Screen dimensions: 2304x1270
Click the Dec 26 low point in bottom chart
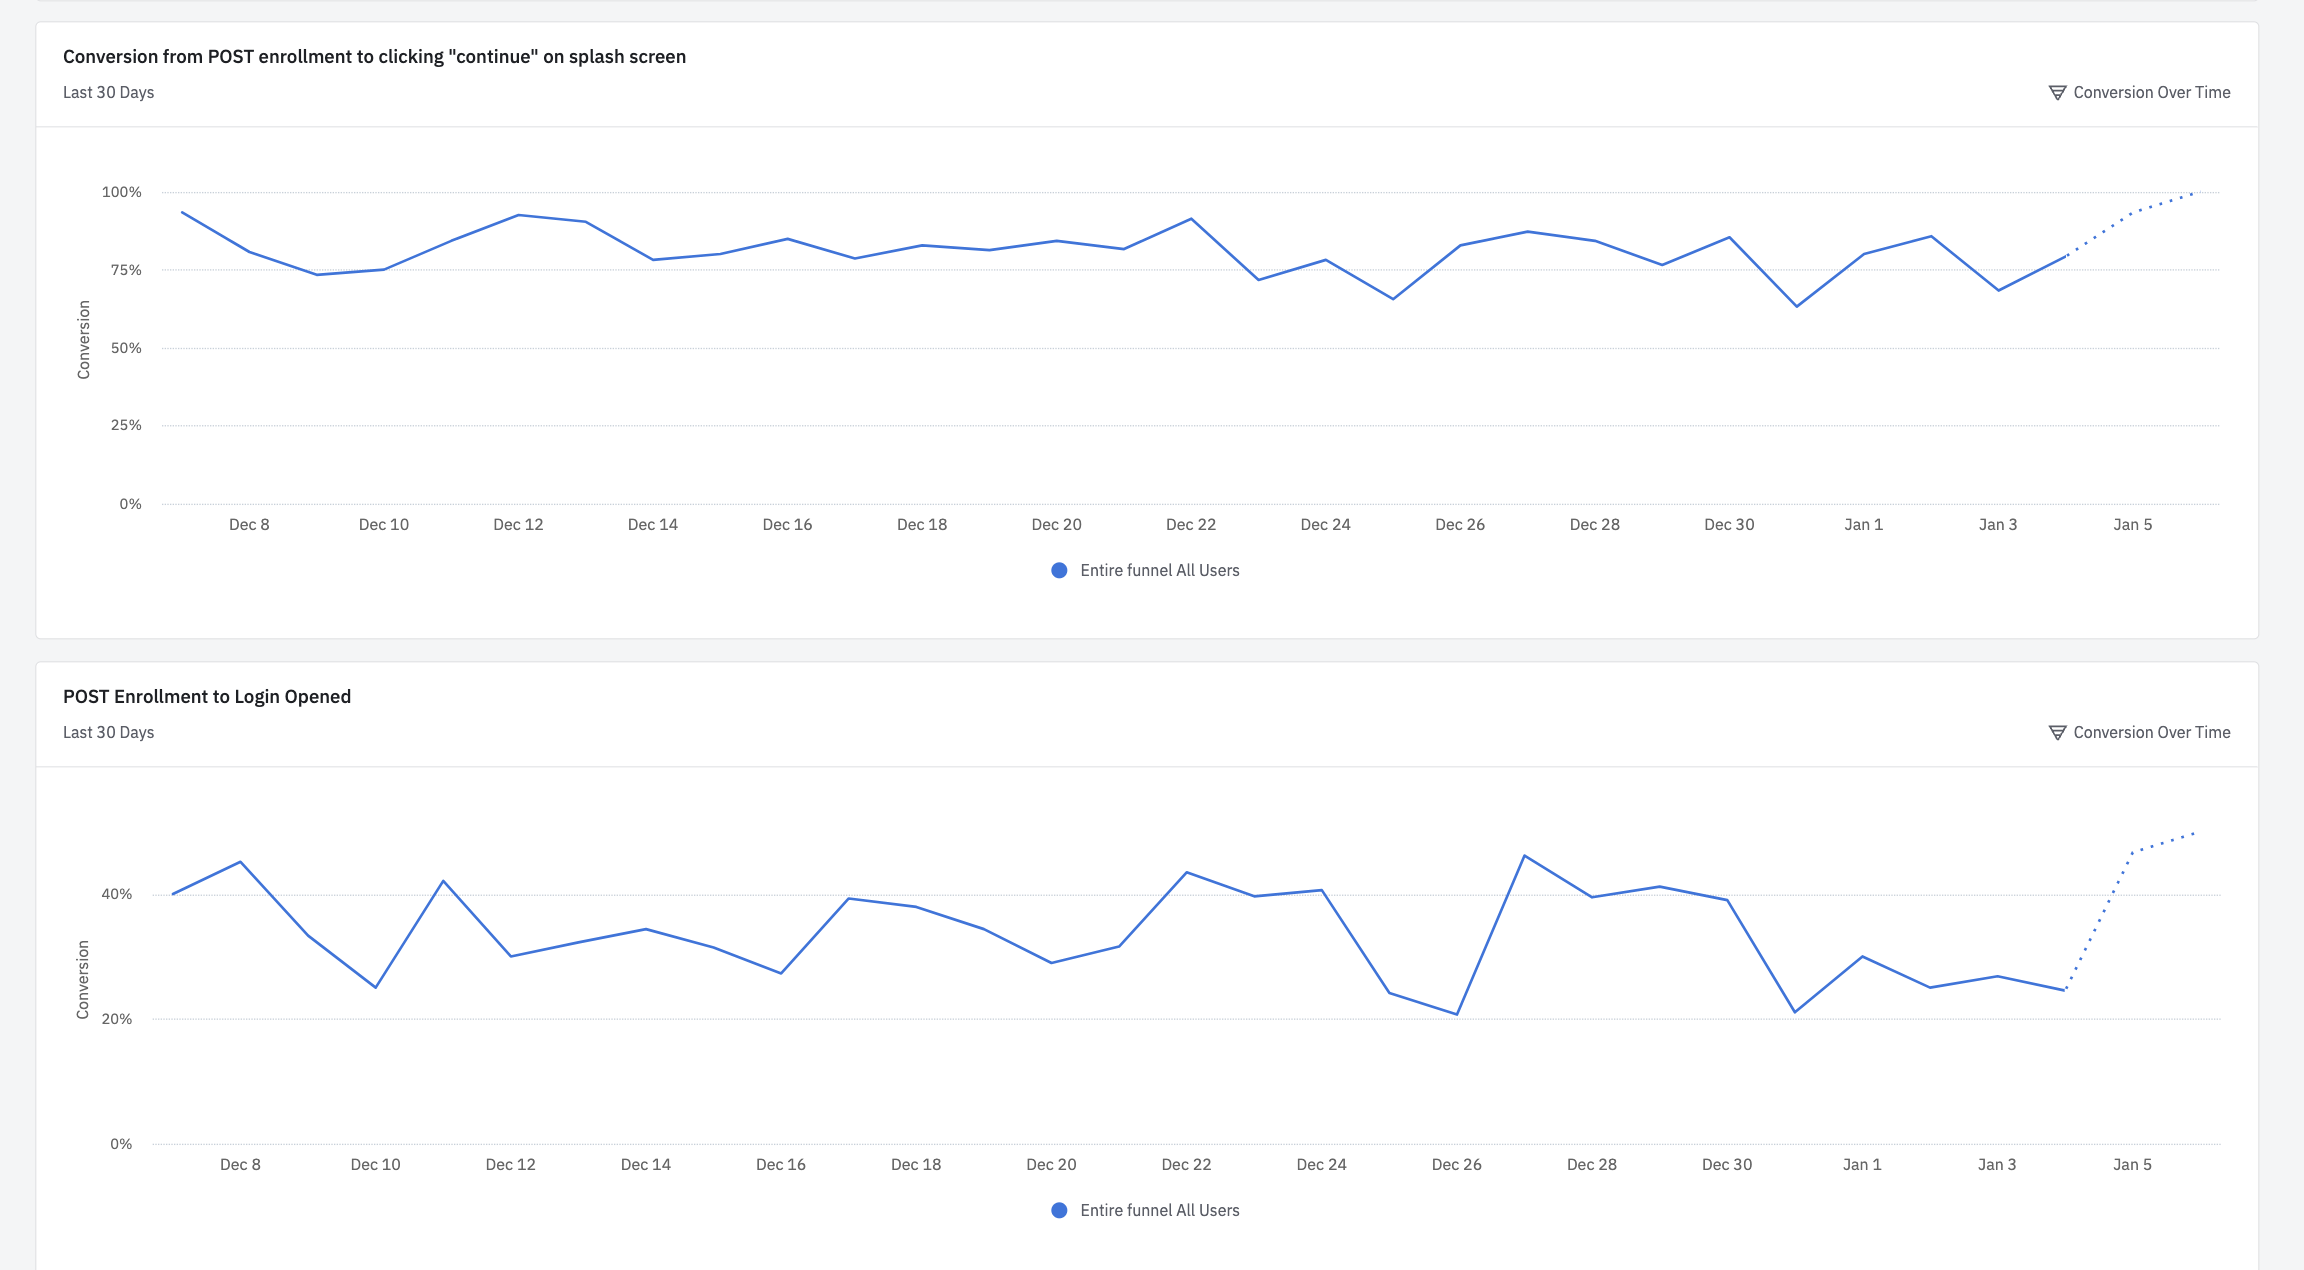click(1457, 1014)
